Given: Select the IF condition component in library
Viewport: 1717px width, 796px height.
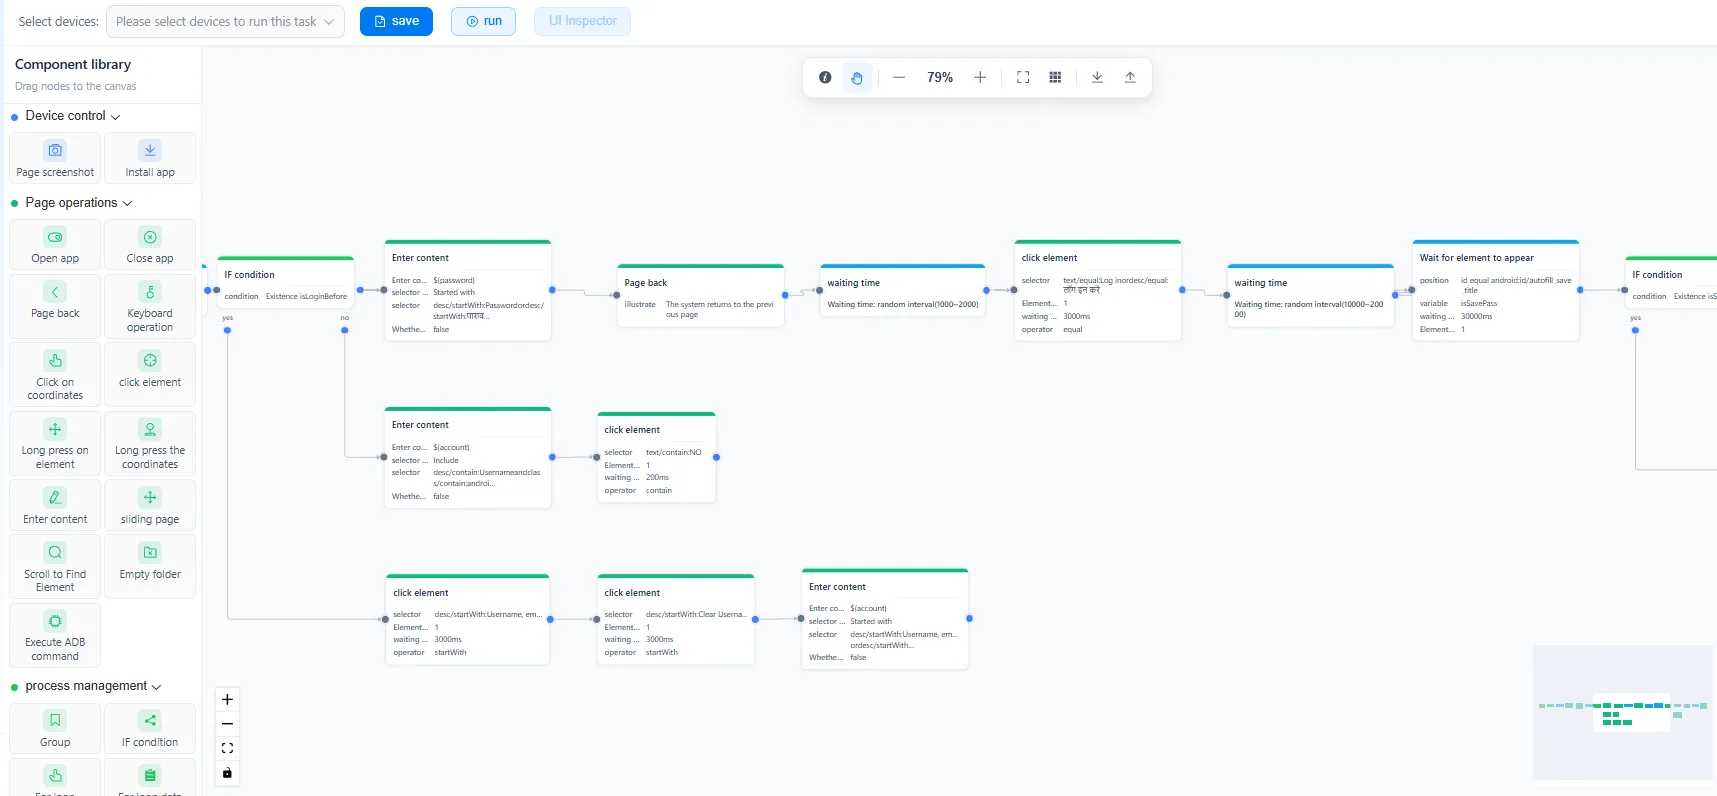Looking at the screenshot, I should point(150,728).
